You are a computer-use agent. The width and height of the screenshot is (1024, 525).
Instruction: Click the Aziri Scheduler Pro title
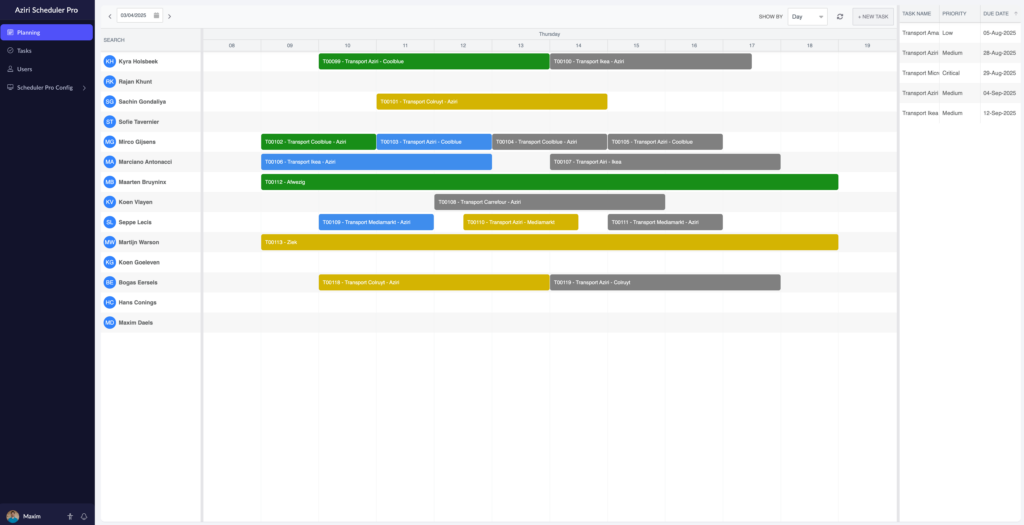46,10
